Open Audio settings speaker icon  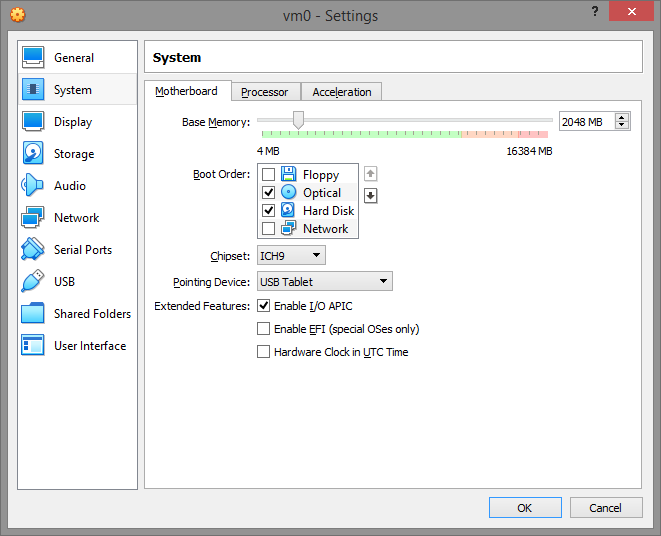click(33, 186)
